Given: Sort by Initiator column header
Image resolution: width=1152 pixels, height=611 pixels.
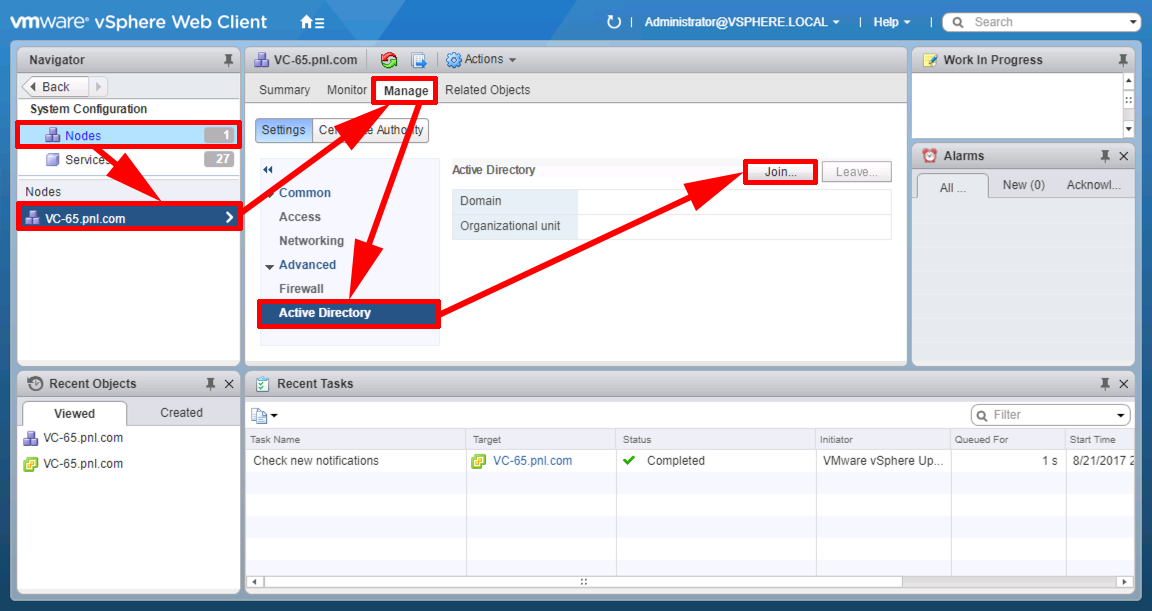Looking at the screenshot, I should [883, 439].
